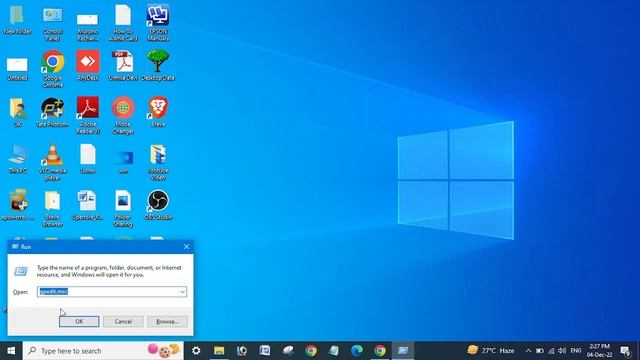Select the Control Panel desktop icon
This screenshot has height=360, width=640.
(53, 23)
